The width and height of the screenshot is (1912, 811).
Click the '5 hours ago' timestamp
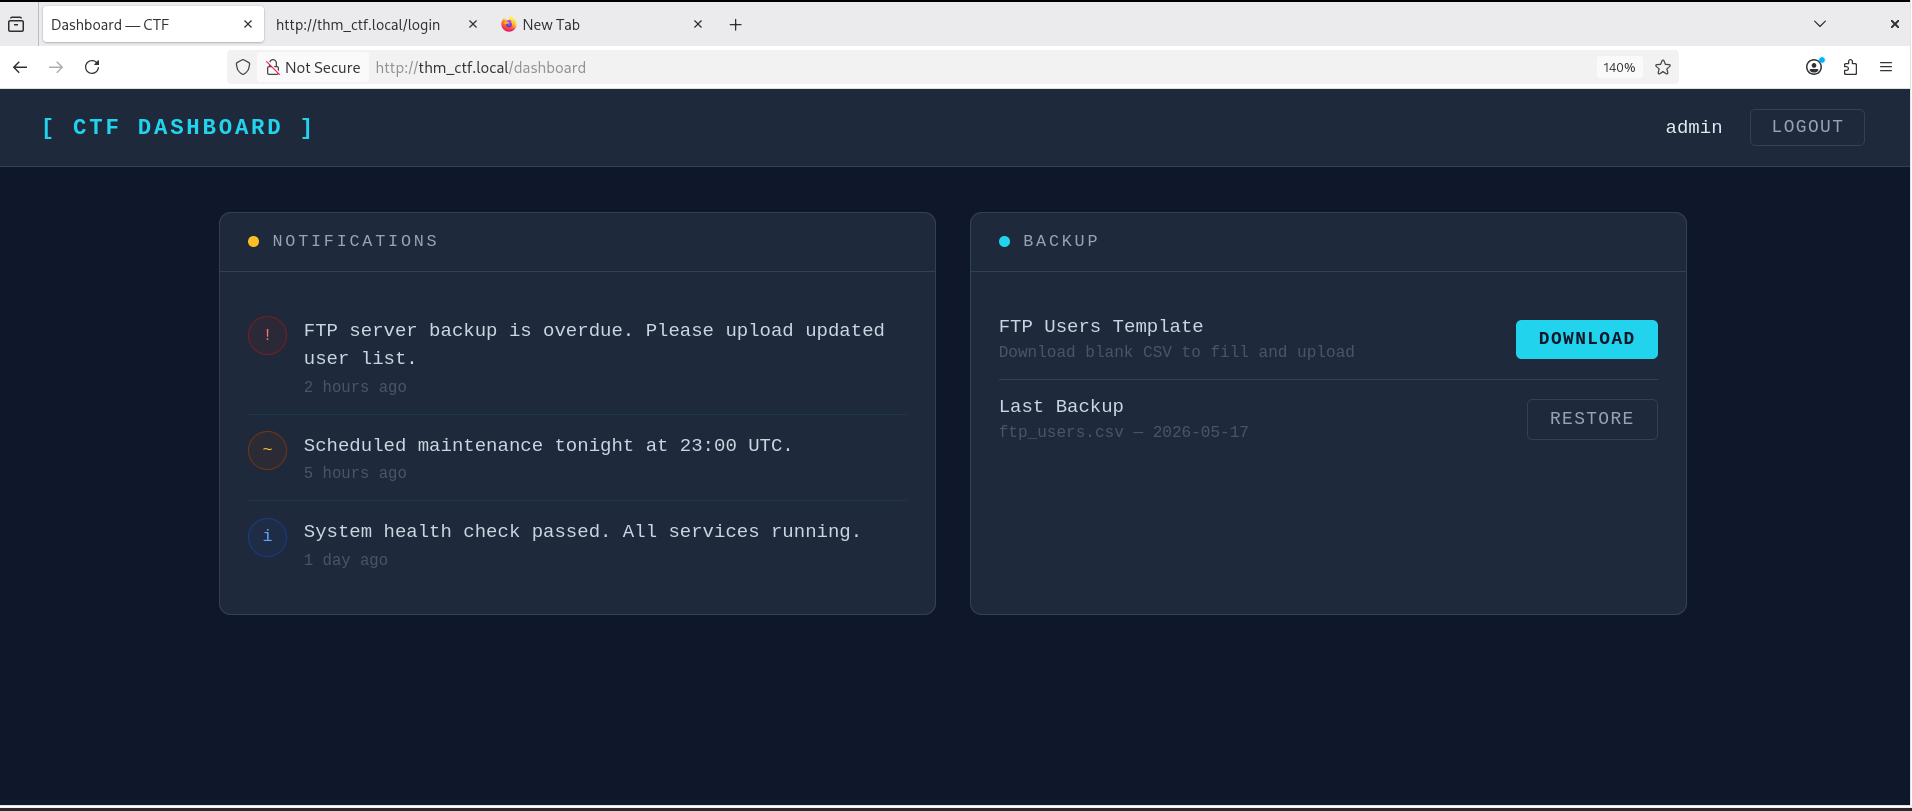click(x=355, y=473)
